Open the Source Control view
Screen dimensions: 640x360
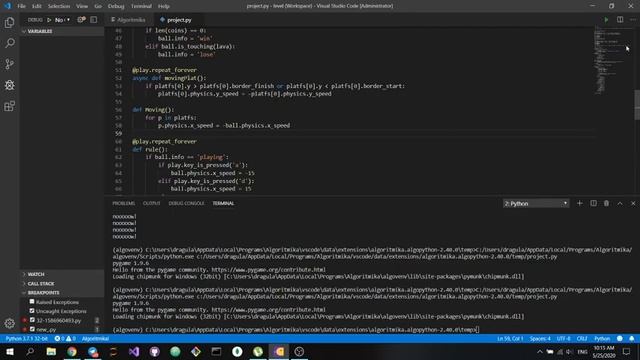coord(9,64)
